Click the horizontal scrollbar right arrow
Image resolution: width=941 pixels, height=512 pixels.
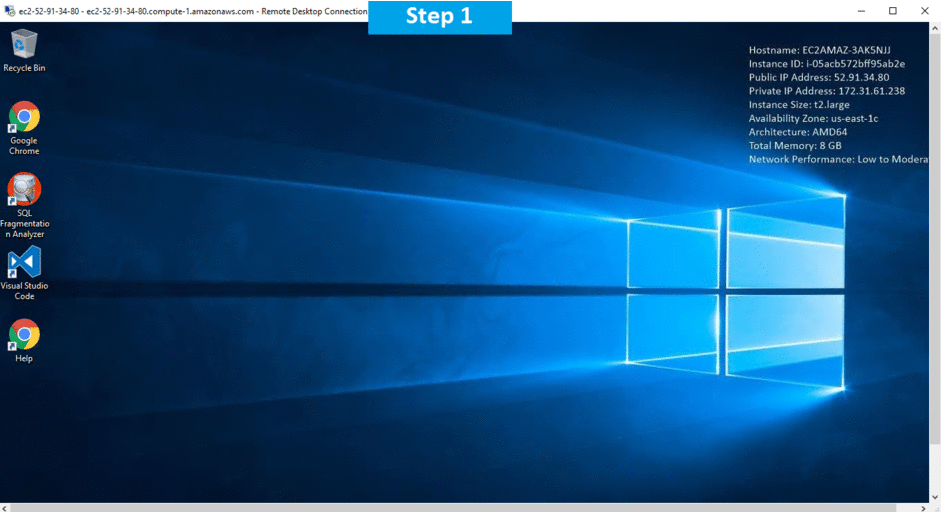[925, 506]
